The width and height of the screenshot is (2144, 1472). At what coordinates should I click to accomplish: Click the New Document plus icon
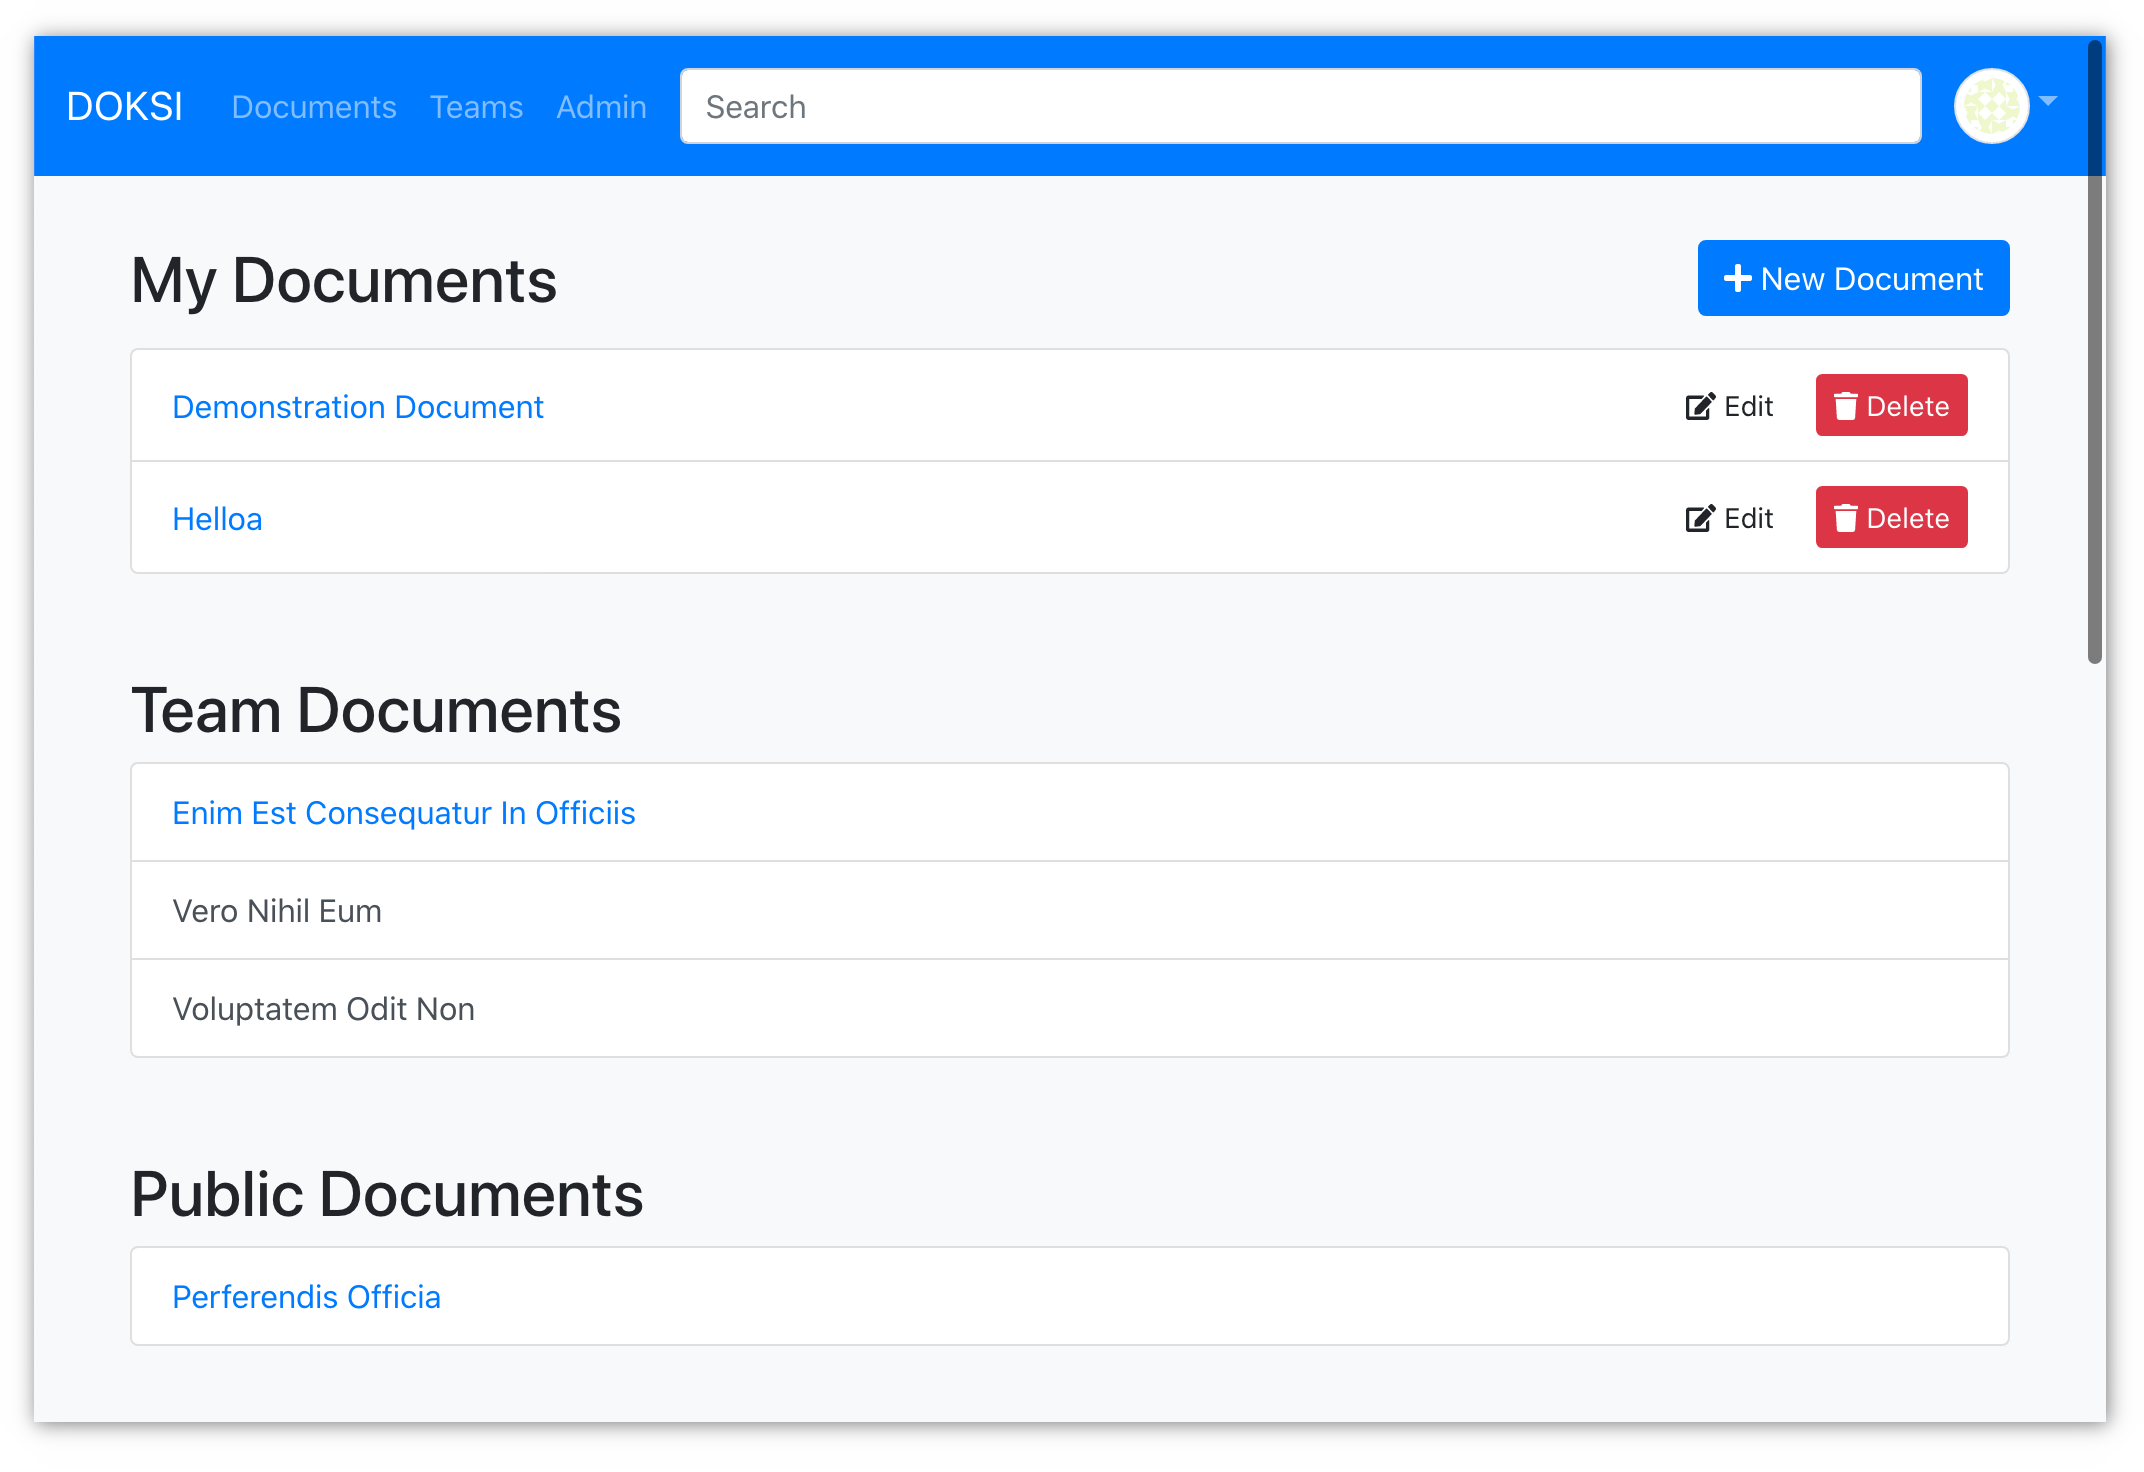[1737, 278]
